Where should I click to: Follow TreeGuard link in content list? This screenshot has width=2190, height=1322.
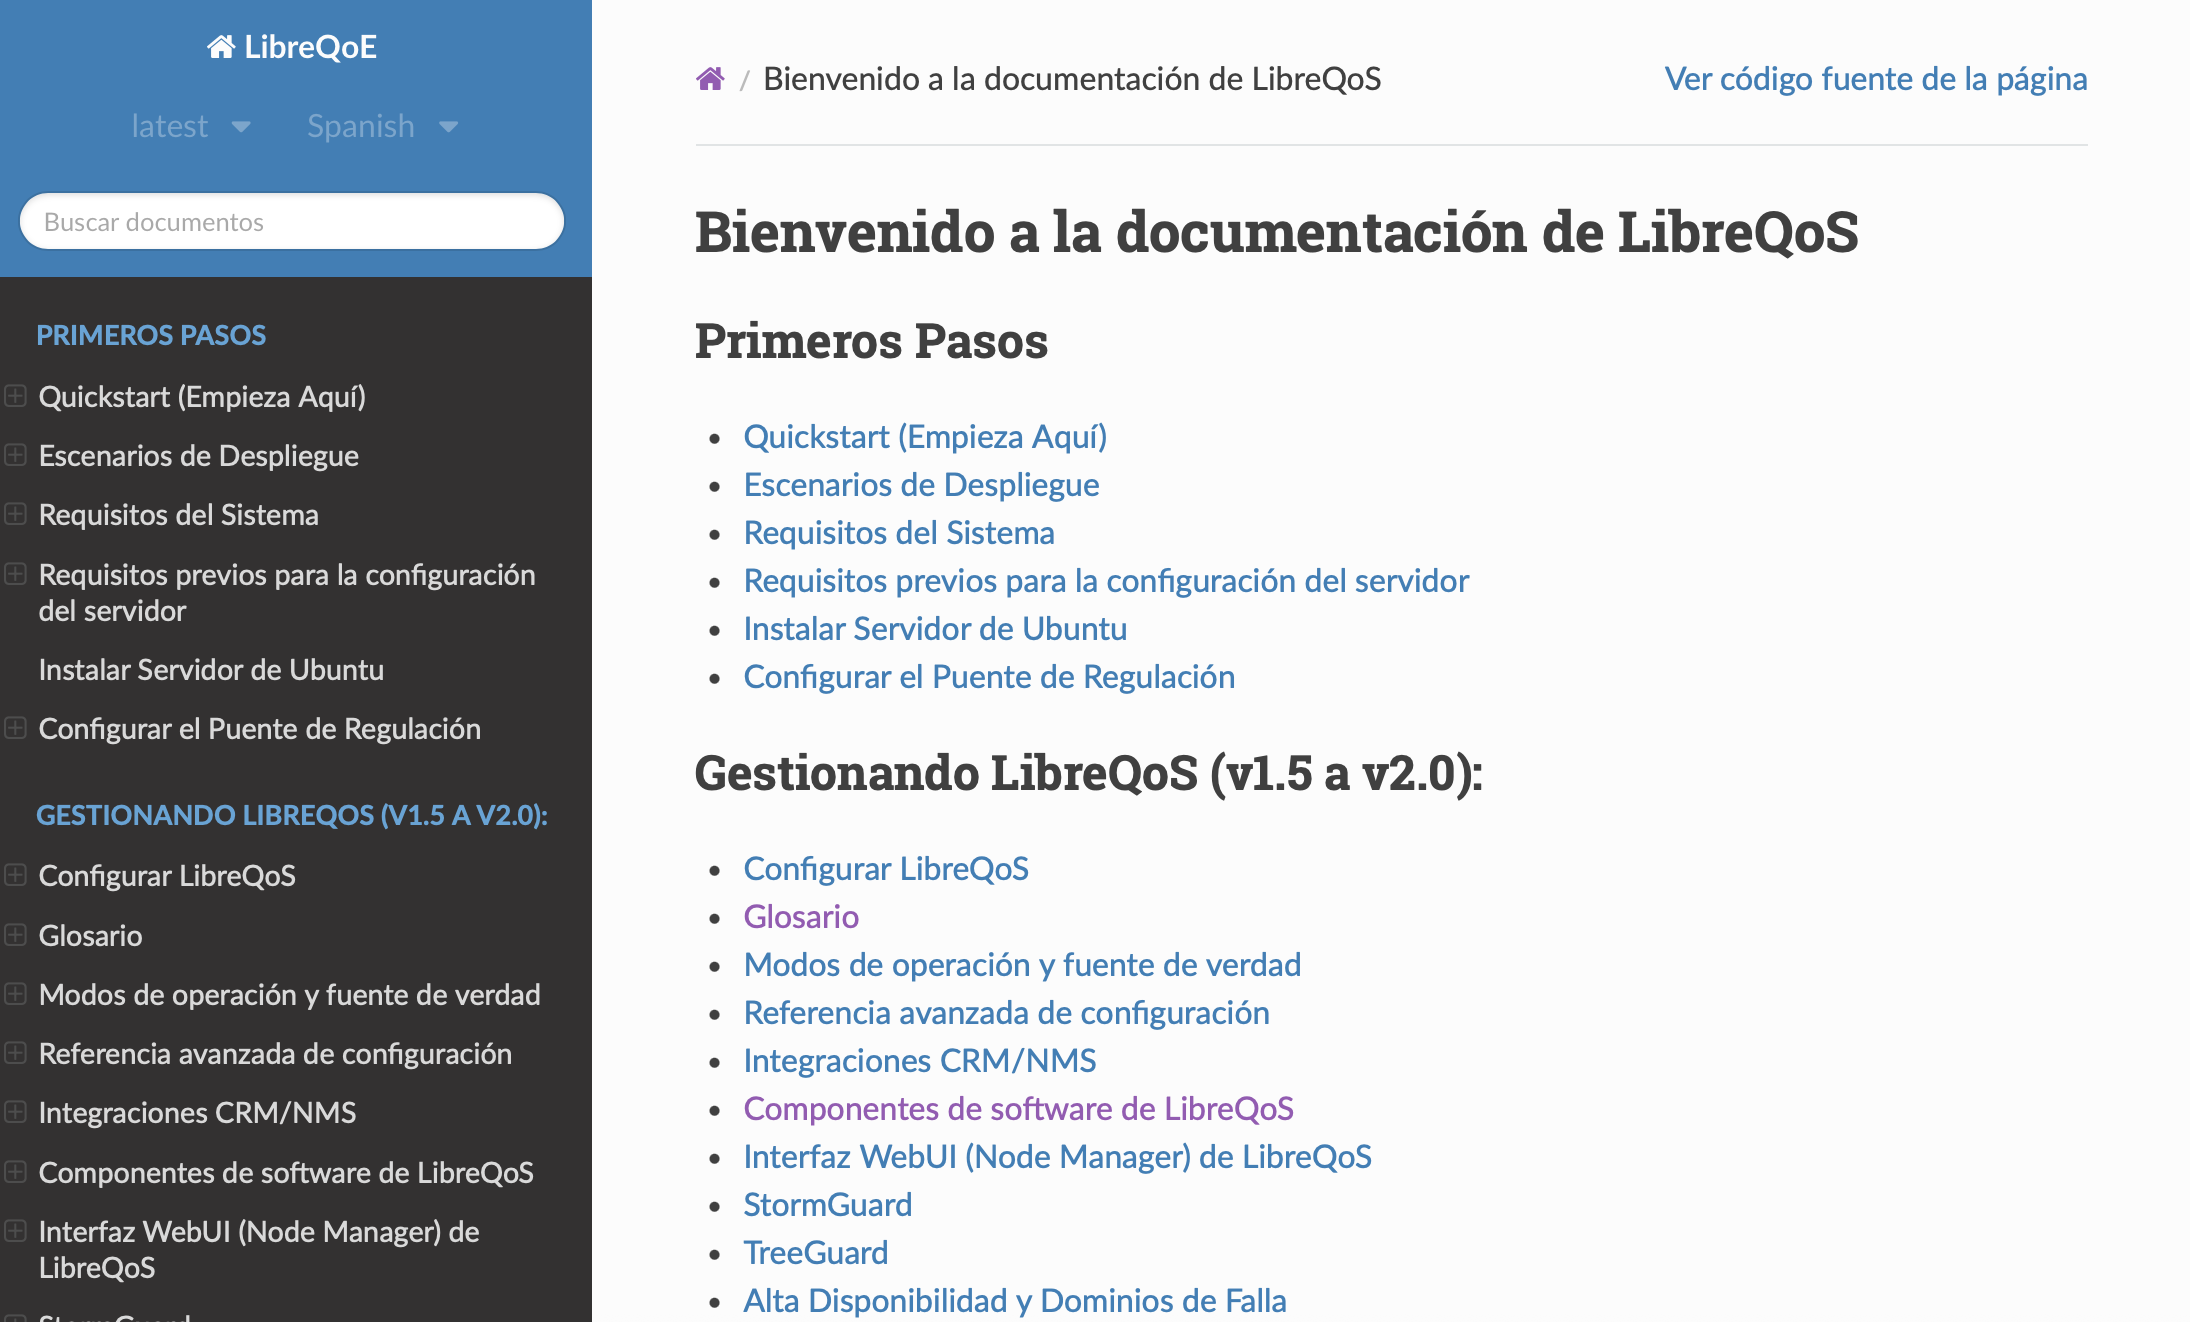point(815,1253)
